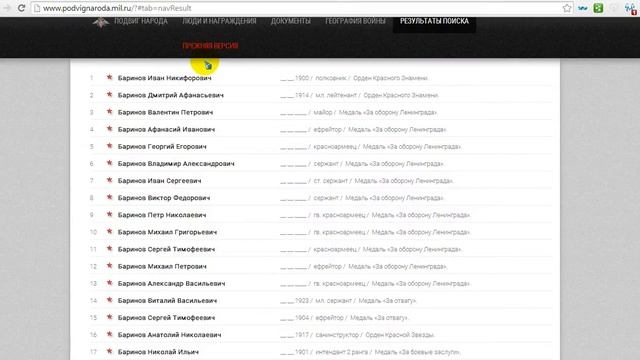Click red star in result row 11
Viewport: 640px width, 360px height.
point(109,249)
